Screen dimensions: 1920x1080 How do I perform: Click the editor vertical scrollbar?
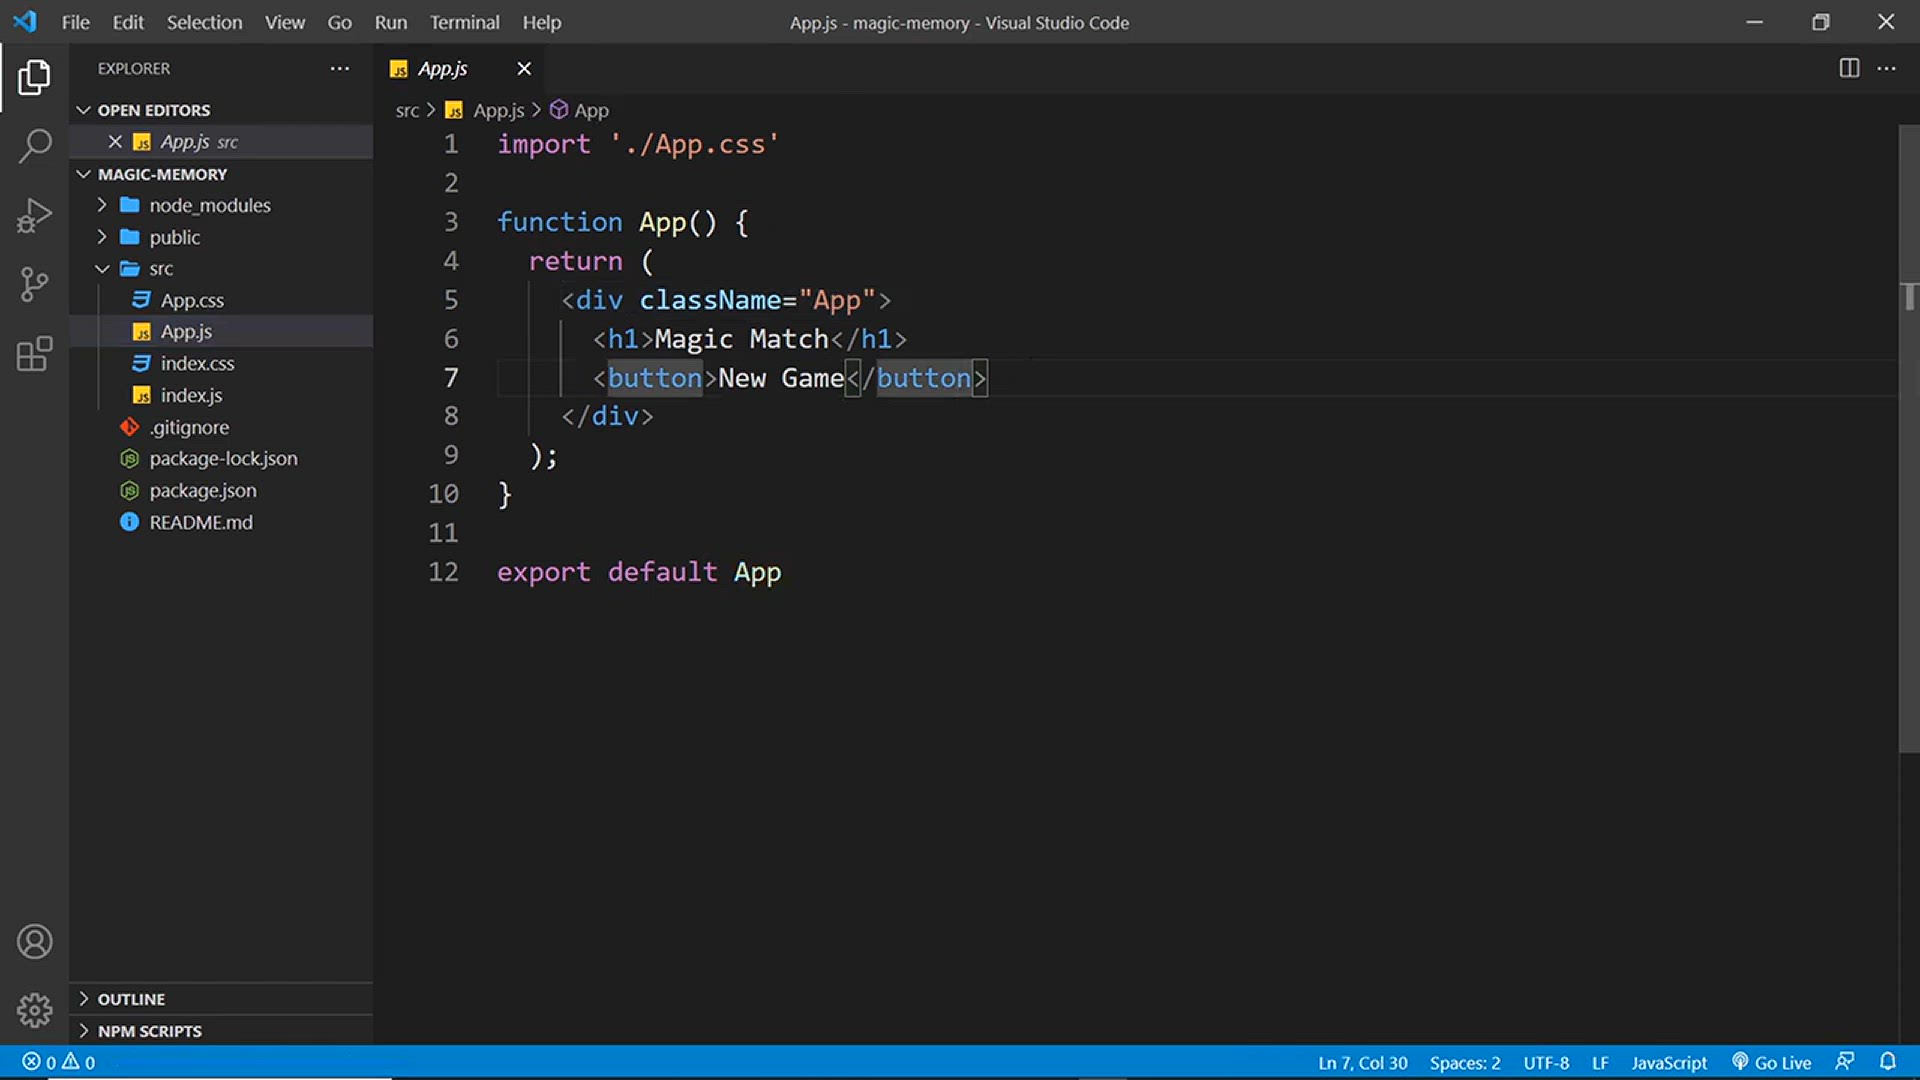(1908, 440)
